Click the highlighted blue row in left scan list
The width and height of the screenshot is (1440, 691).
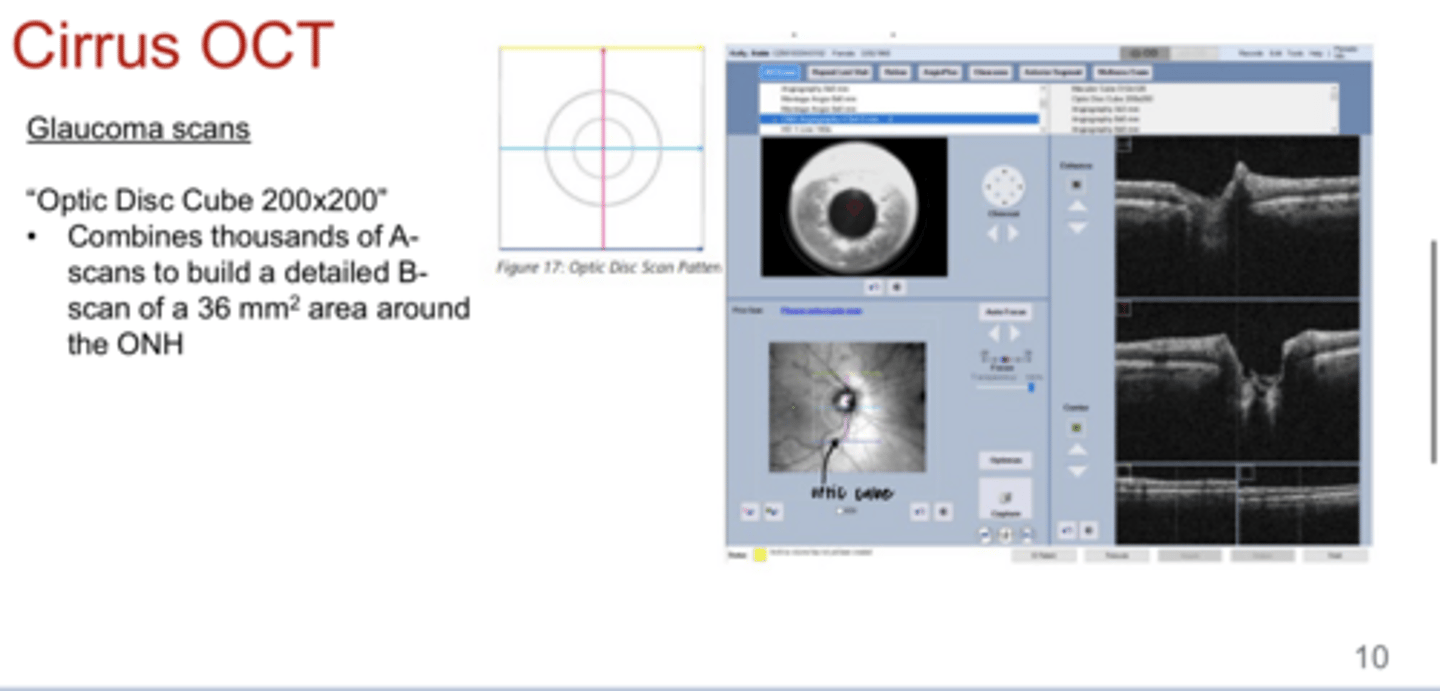[900, 119]
